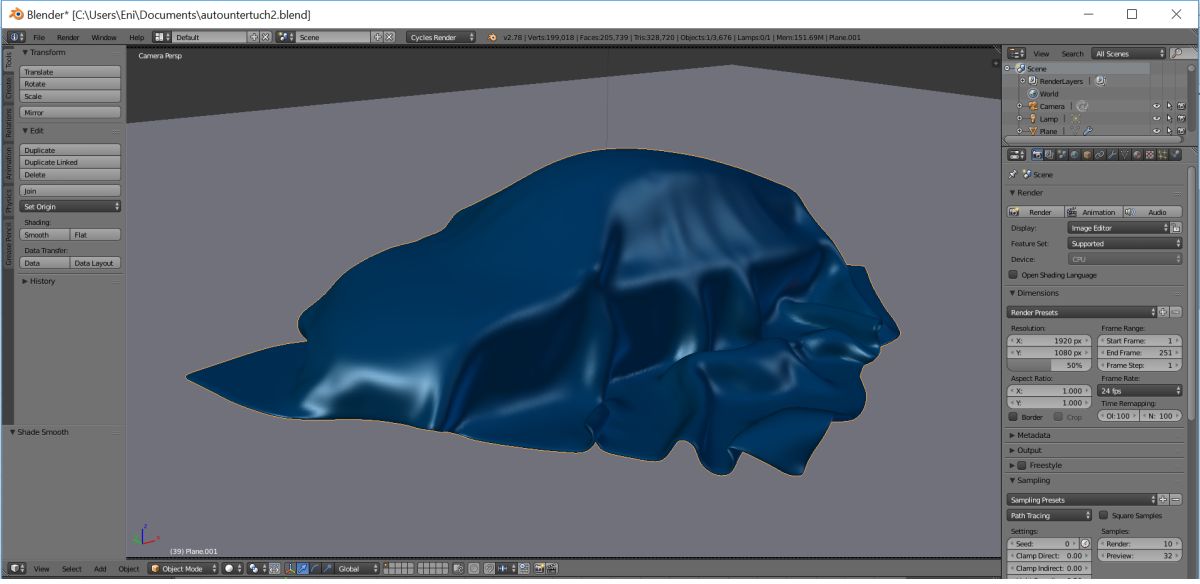This screenshot has width=1200, height=584.
Task: Open the File menu
Action: point(39,37)
